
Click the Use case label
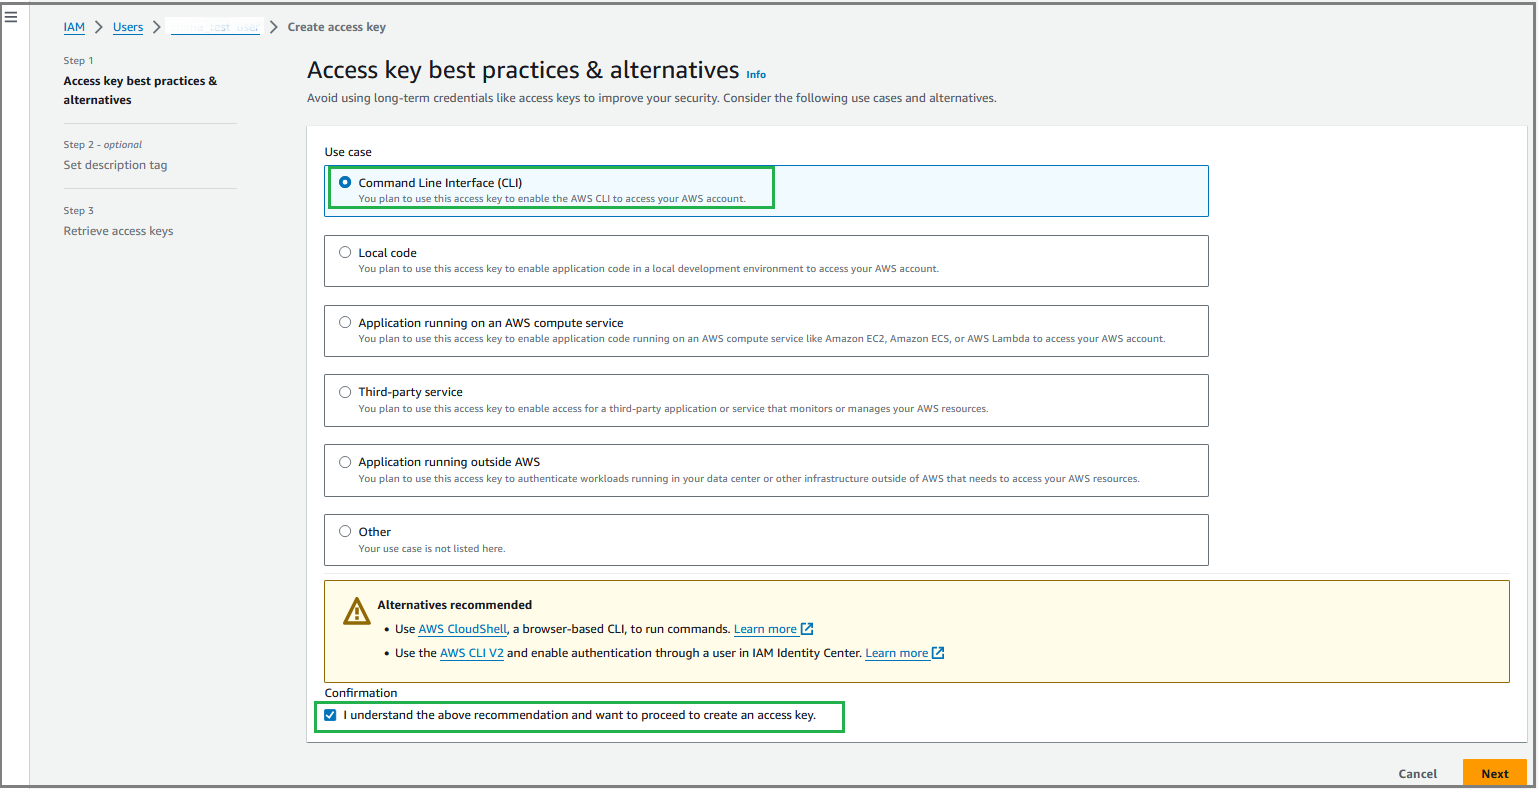click(348, 152)
